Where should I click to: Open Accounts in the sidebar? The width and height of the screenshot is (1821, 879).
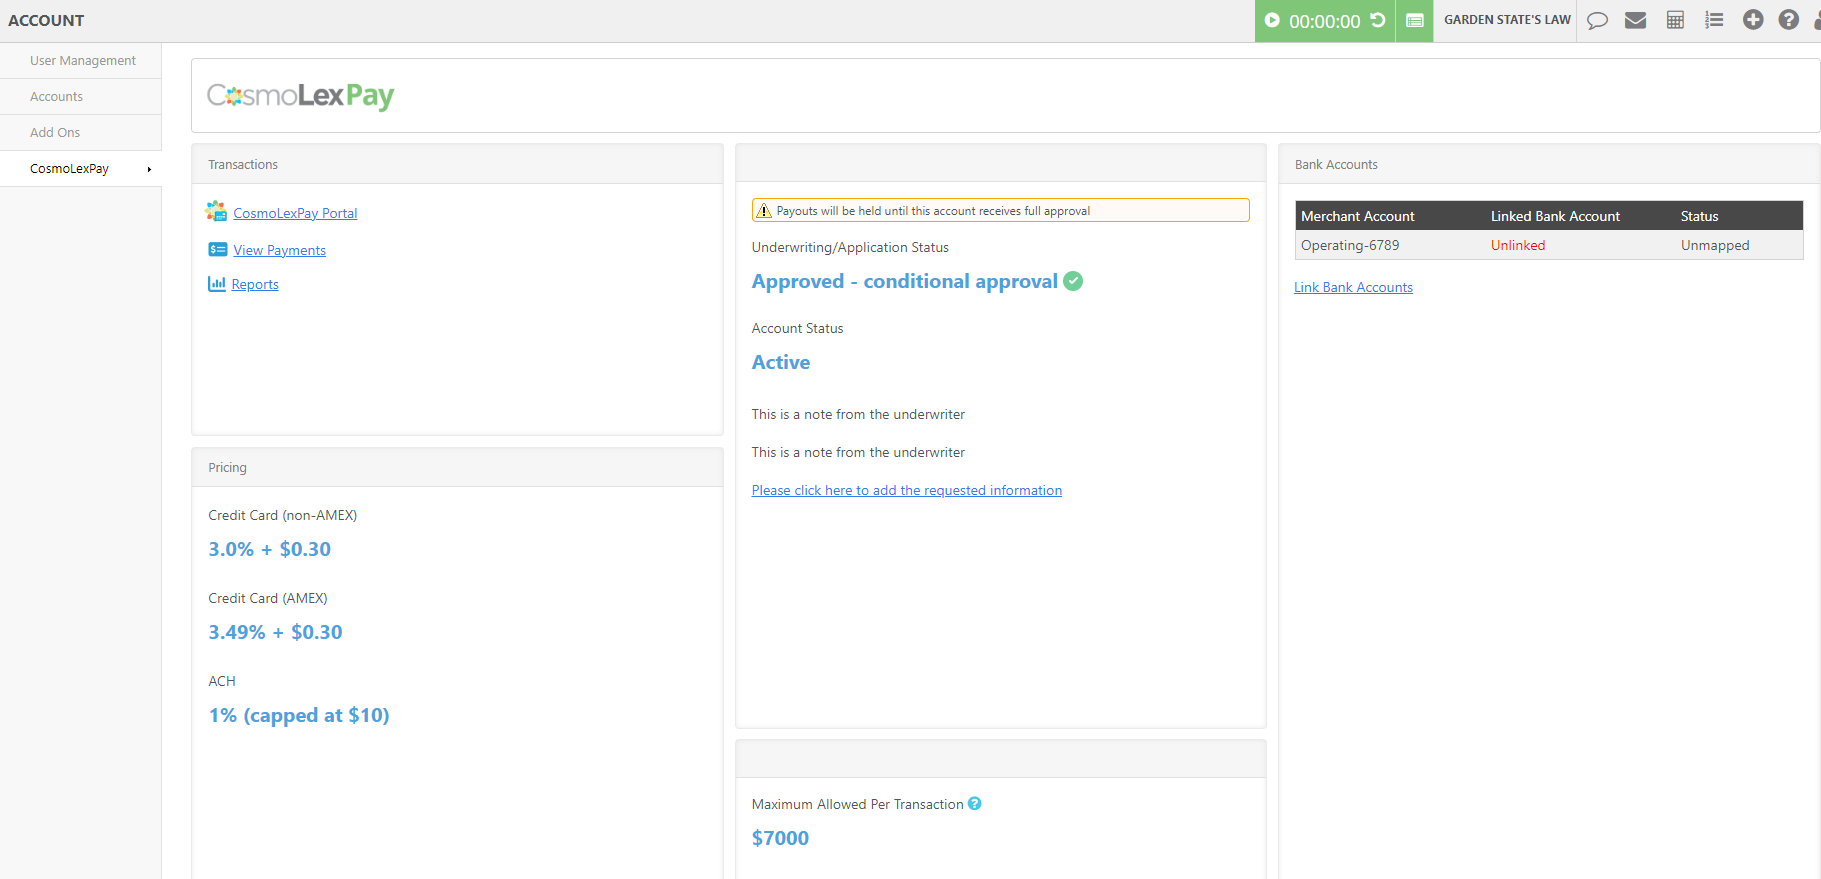56,96
